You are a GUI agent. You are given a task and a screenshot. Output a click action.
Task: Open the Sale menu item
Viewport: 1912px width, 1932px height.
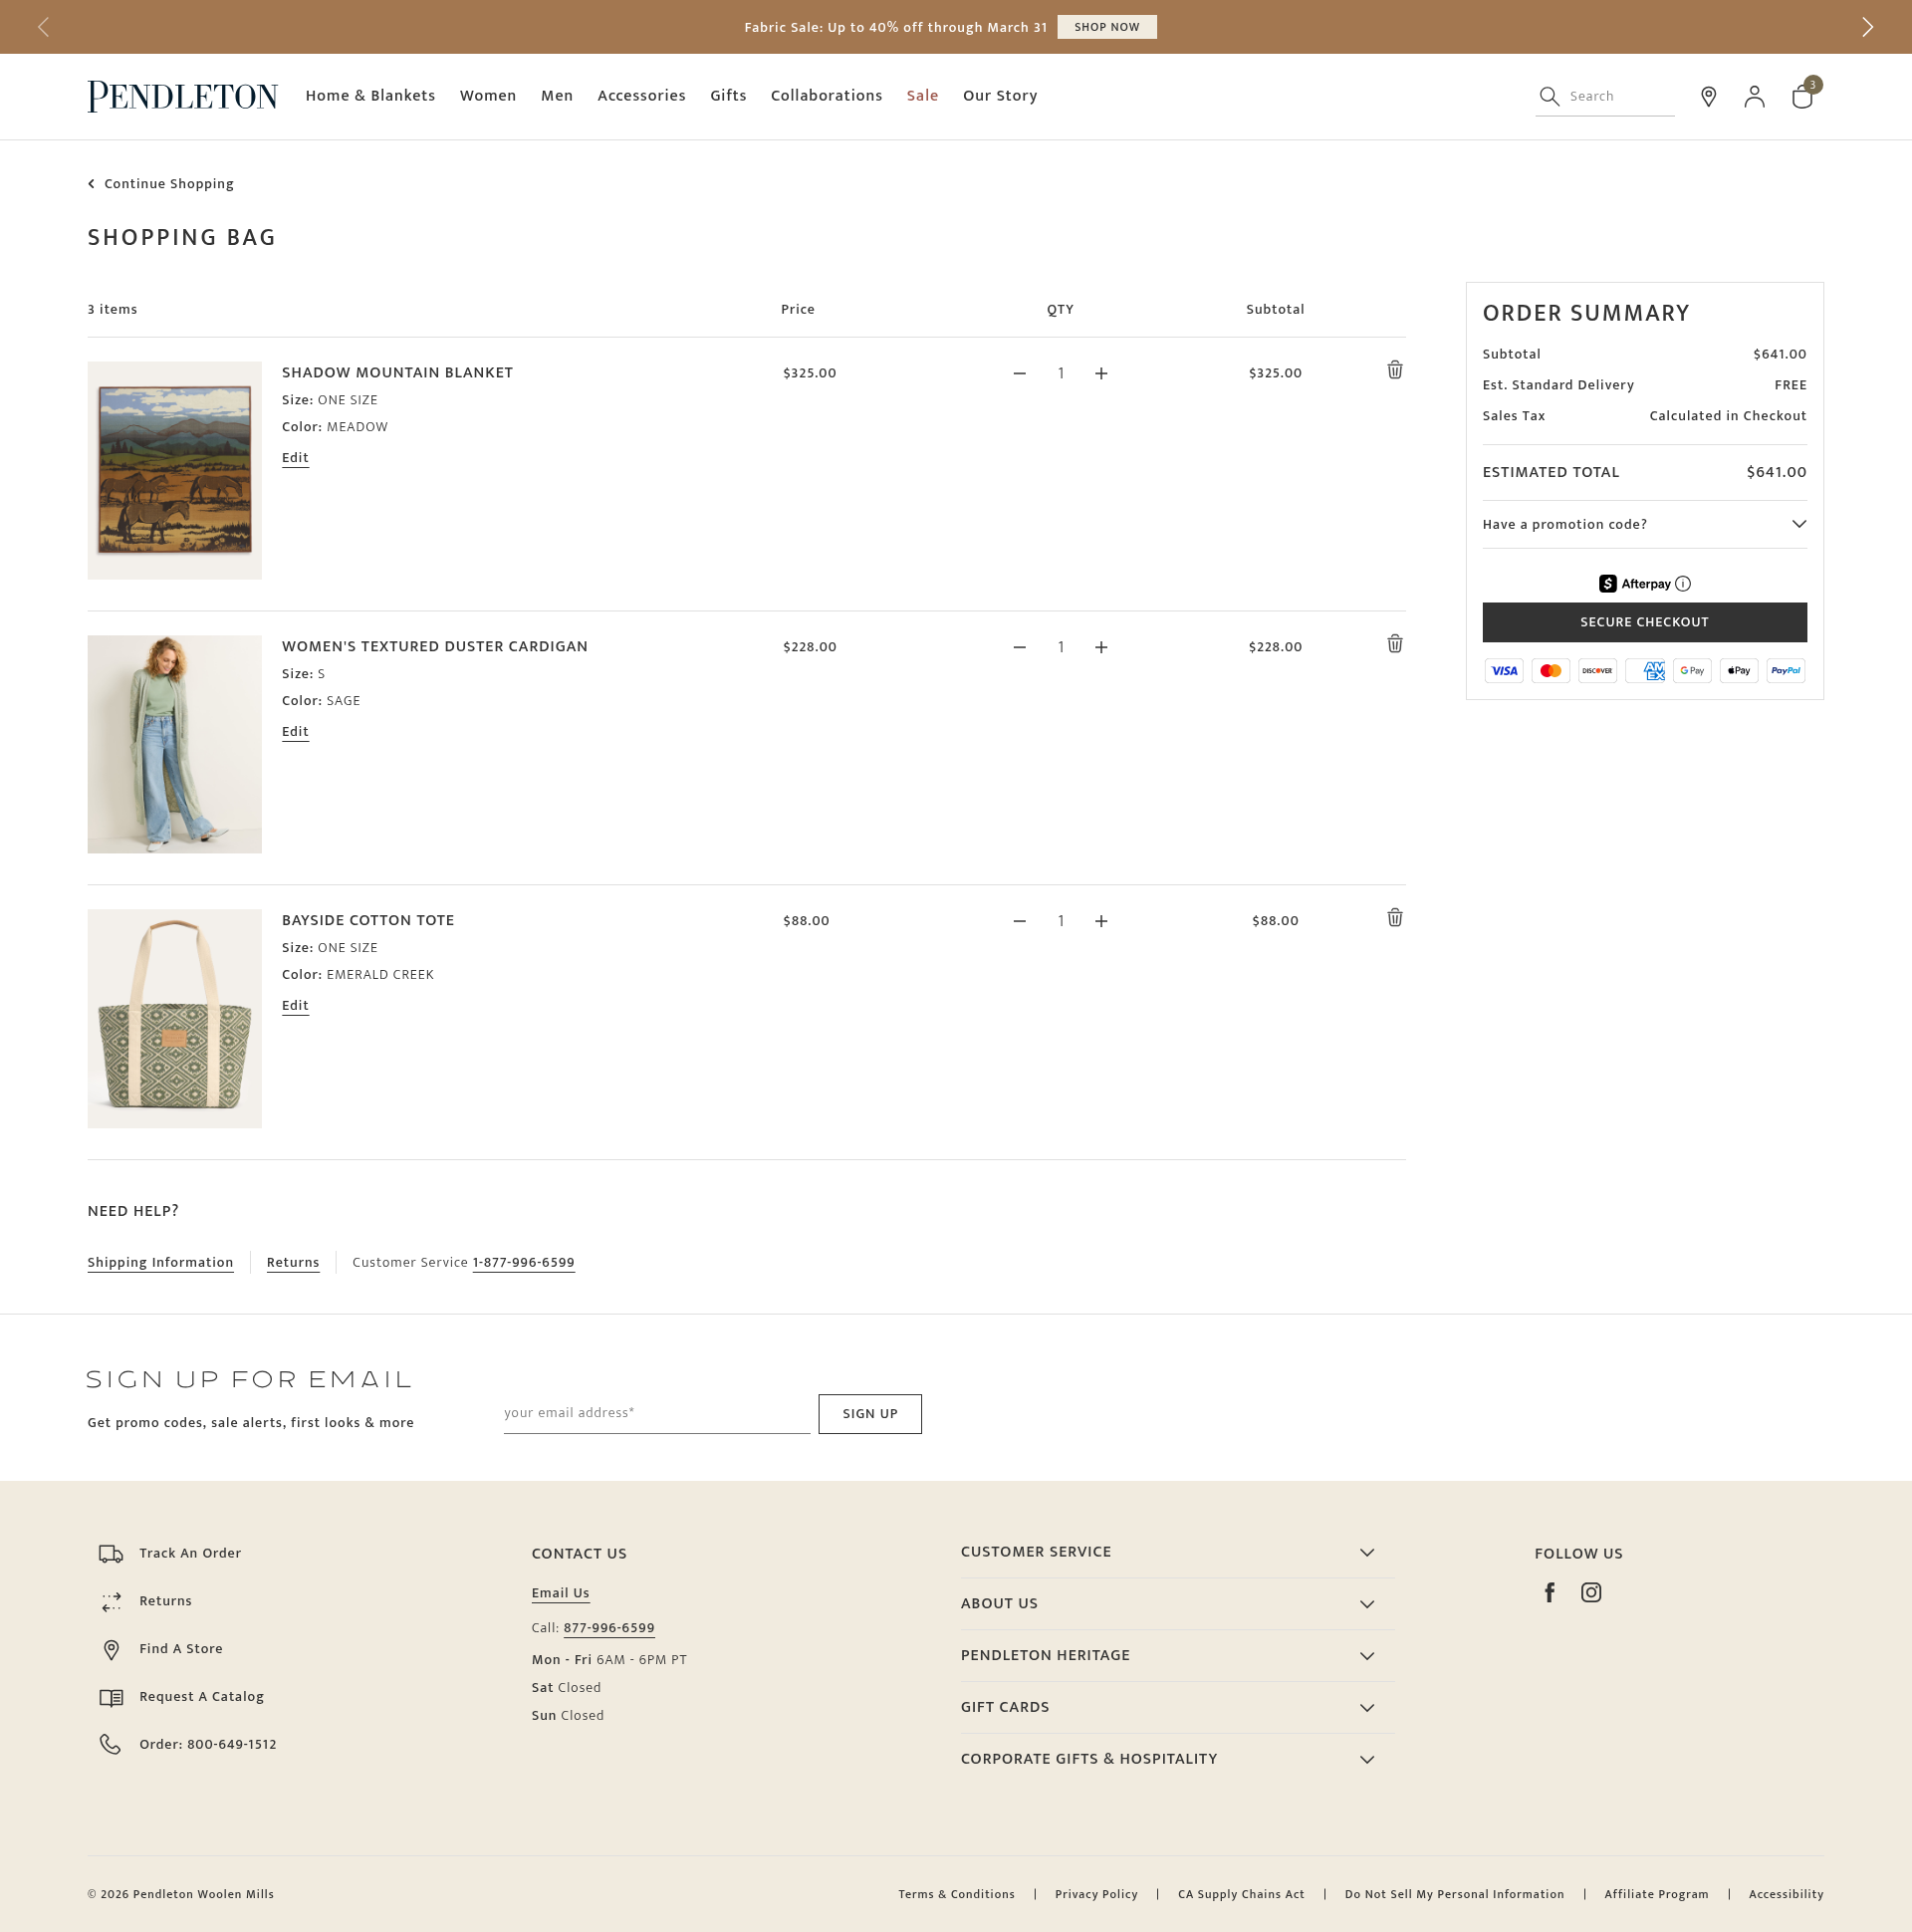(x=922, y=96)
